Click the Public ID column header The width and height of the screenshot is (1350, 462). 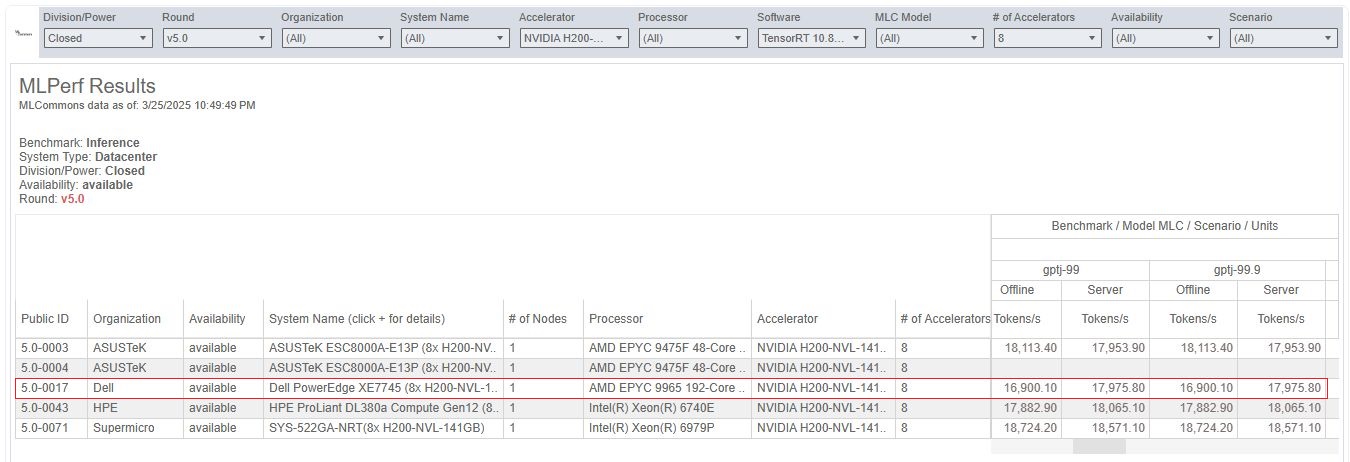pos(45,319)
